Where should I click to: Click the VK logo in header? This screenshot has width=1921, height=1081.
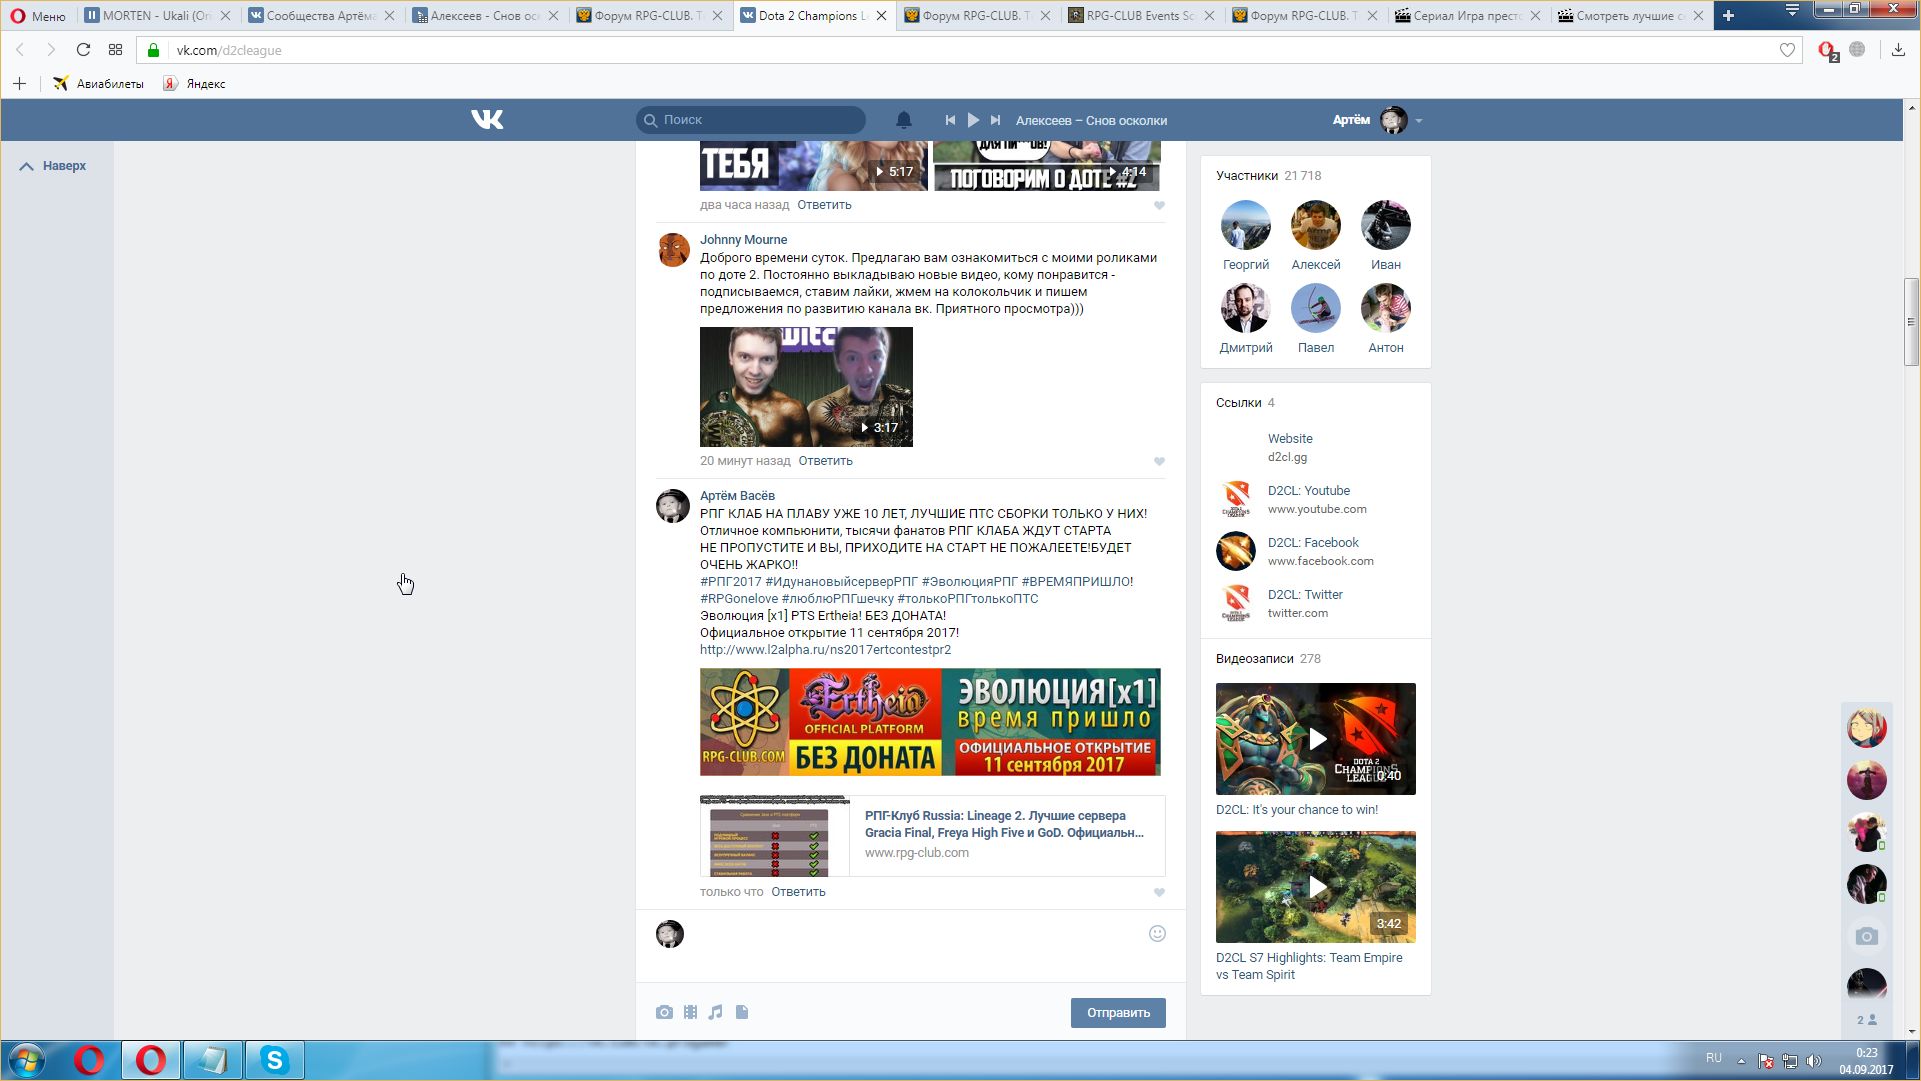pyautogui.click(x=487, y=120)
